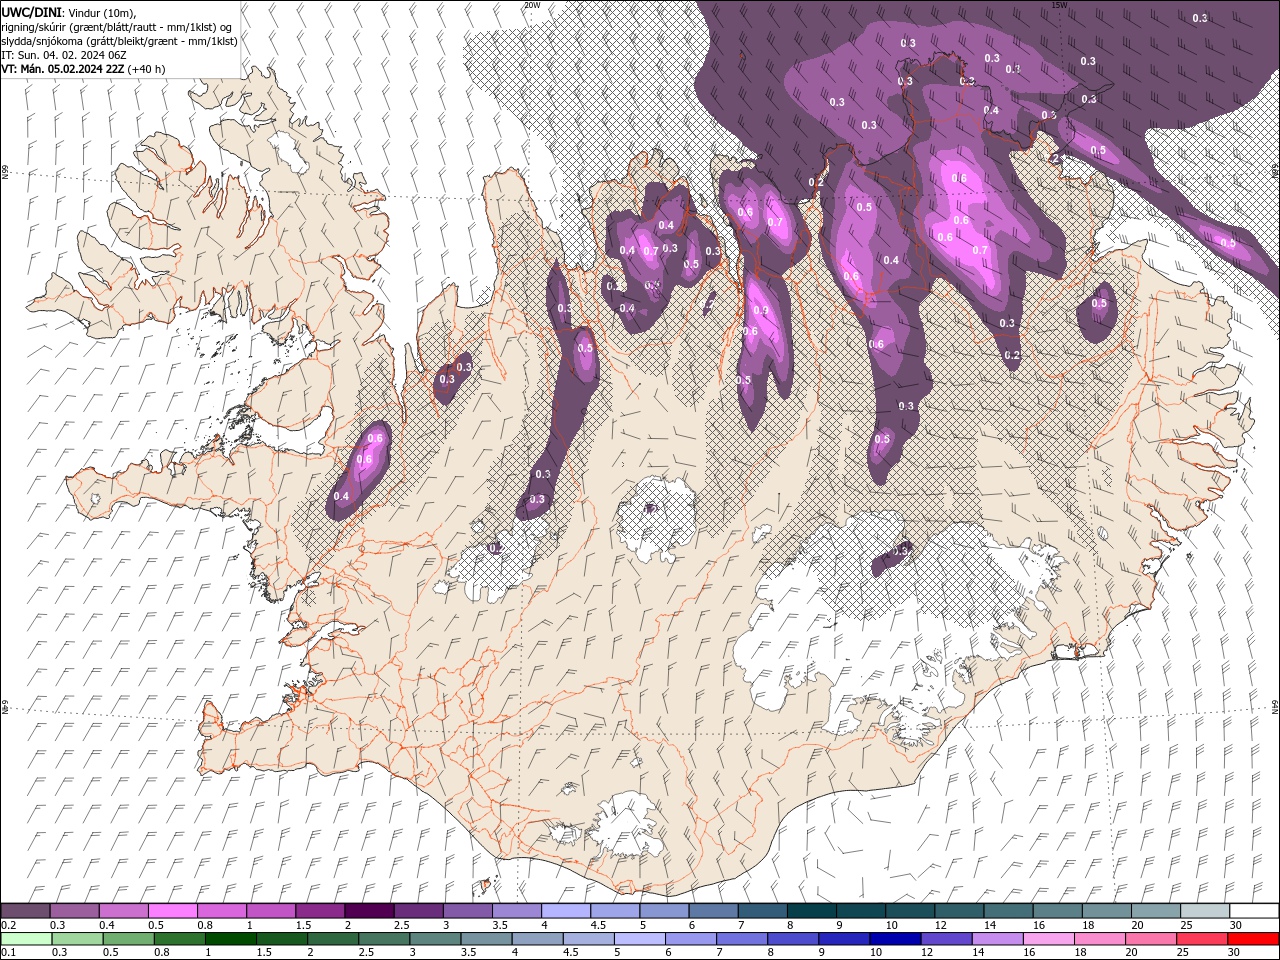The width and height of the screenshot is (1280, 960).
Task: Pick the 0.4 swatch in the upper purple scale
Action: tap(124, 911)
